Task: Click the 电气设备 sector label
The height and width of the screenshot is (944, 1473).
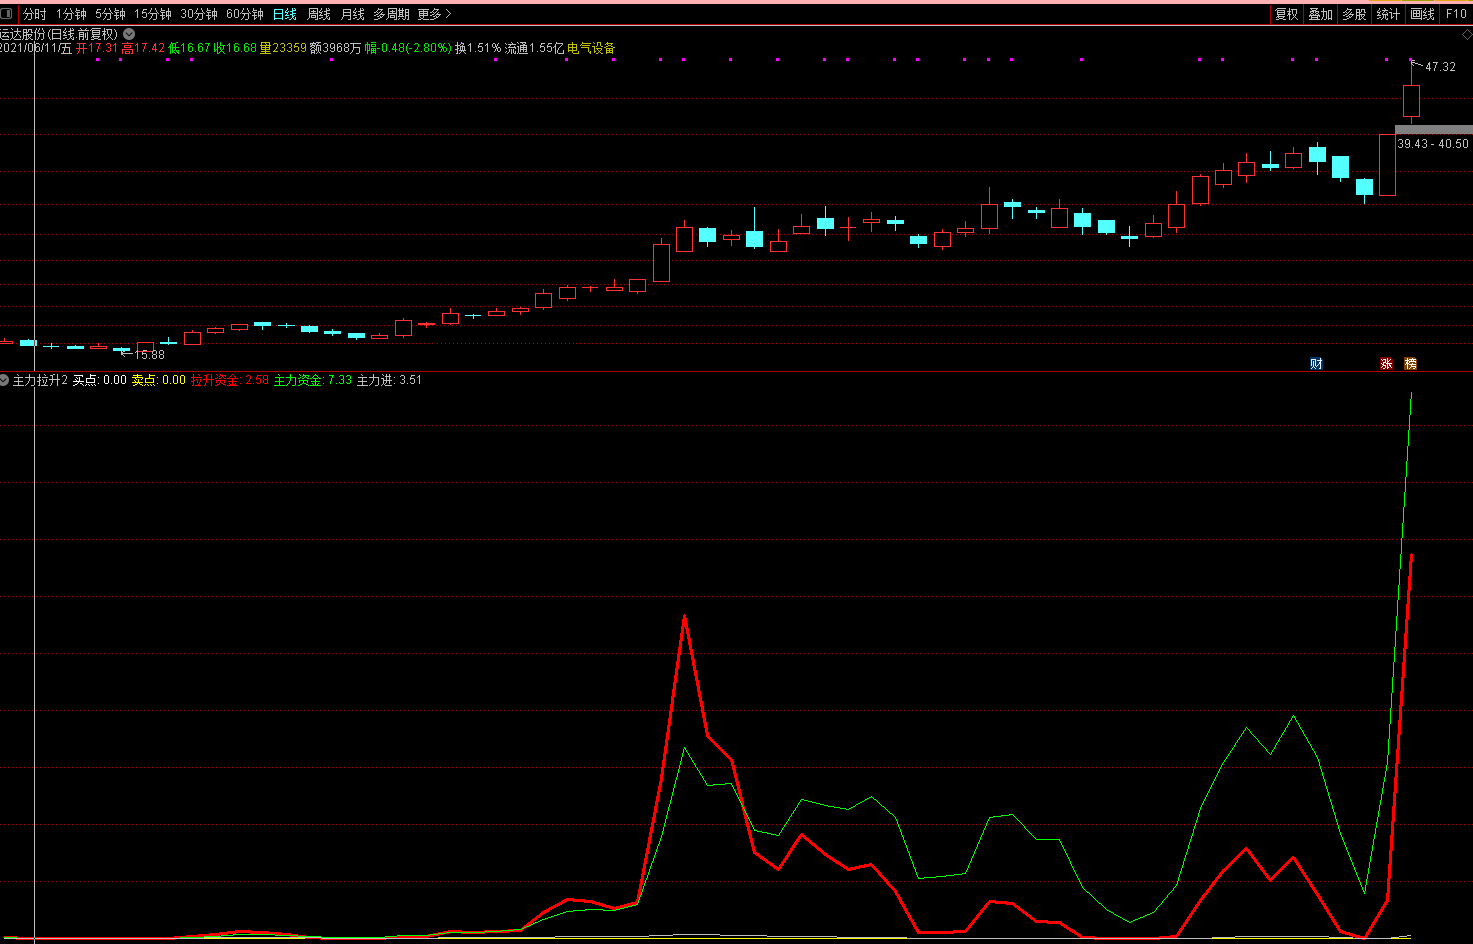Action: click(591, 48)
